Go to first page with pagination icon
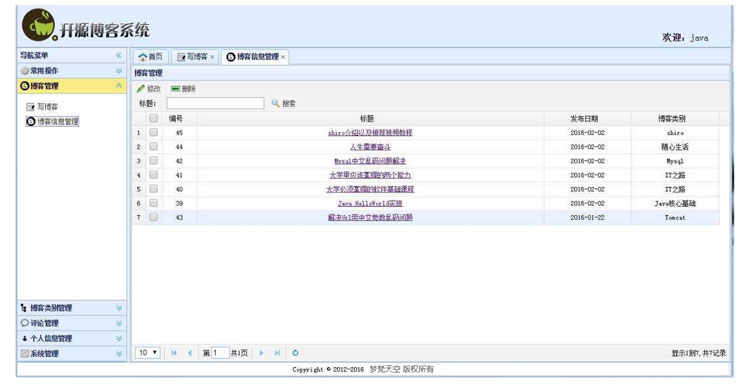Viewport: 750px width, 386px height. pyautogui.click(x=174, y=353)
